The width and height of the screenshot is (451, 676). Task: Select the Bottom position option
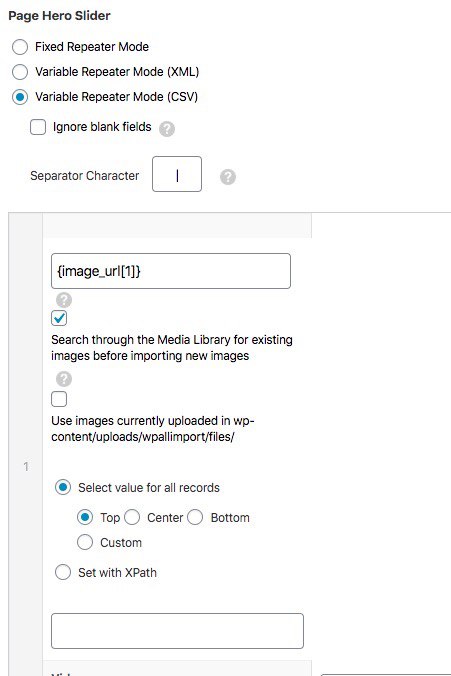(195, 517)
